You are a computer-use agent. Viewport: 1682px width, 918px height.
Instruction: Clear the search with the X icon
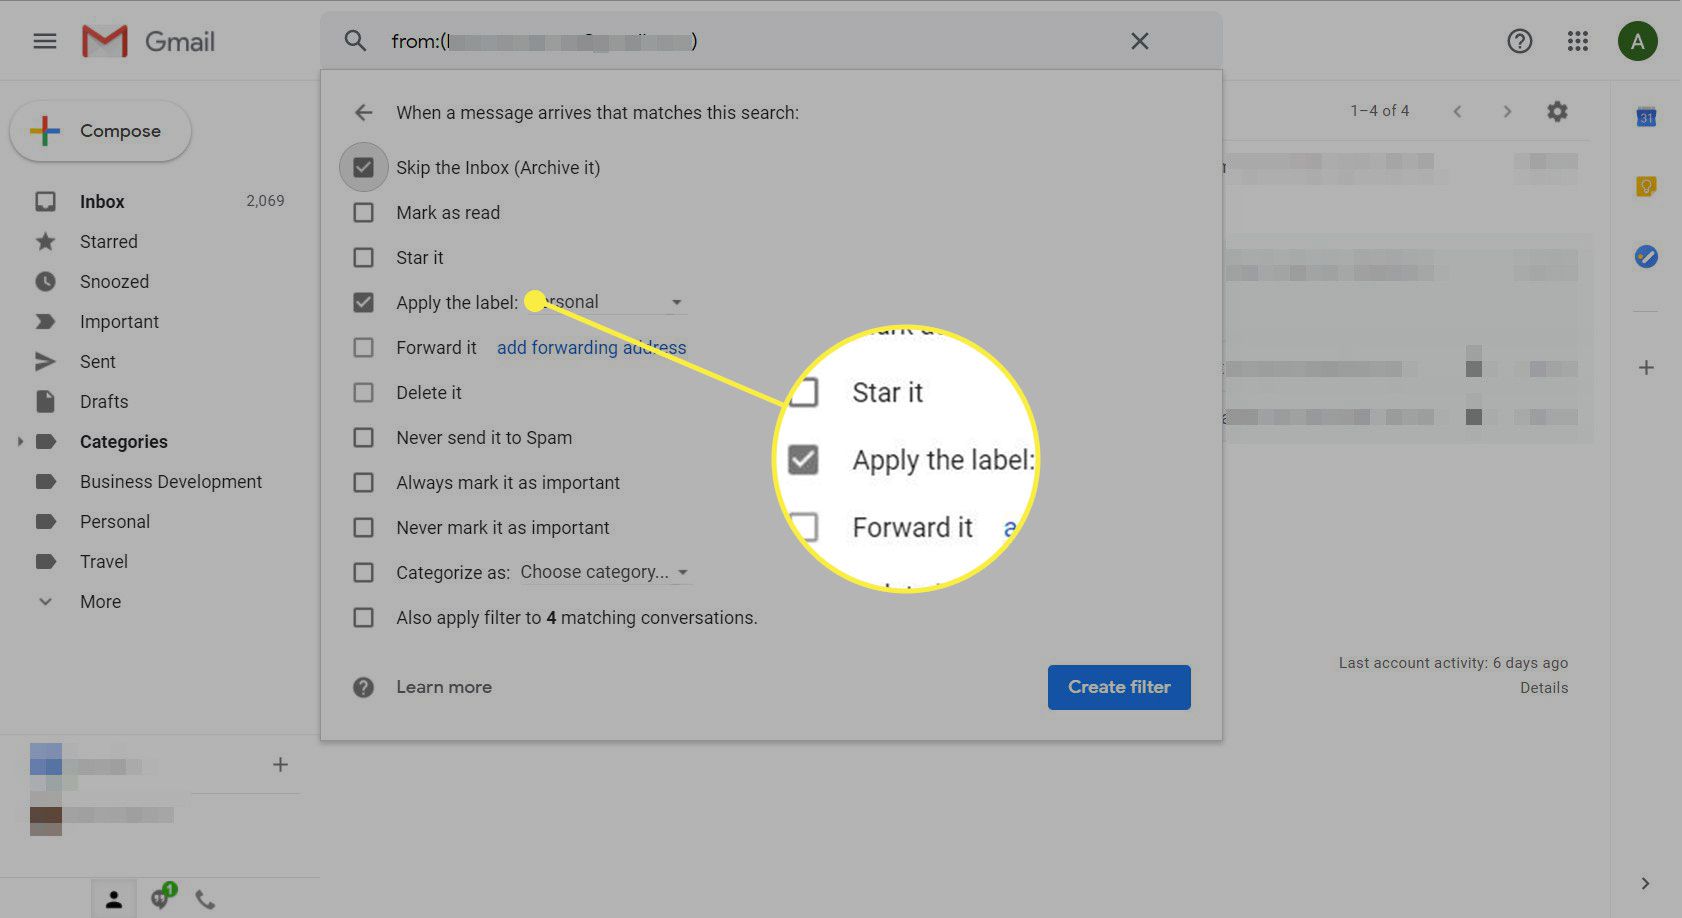point(1139,41)
